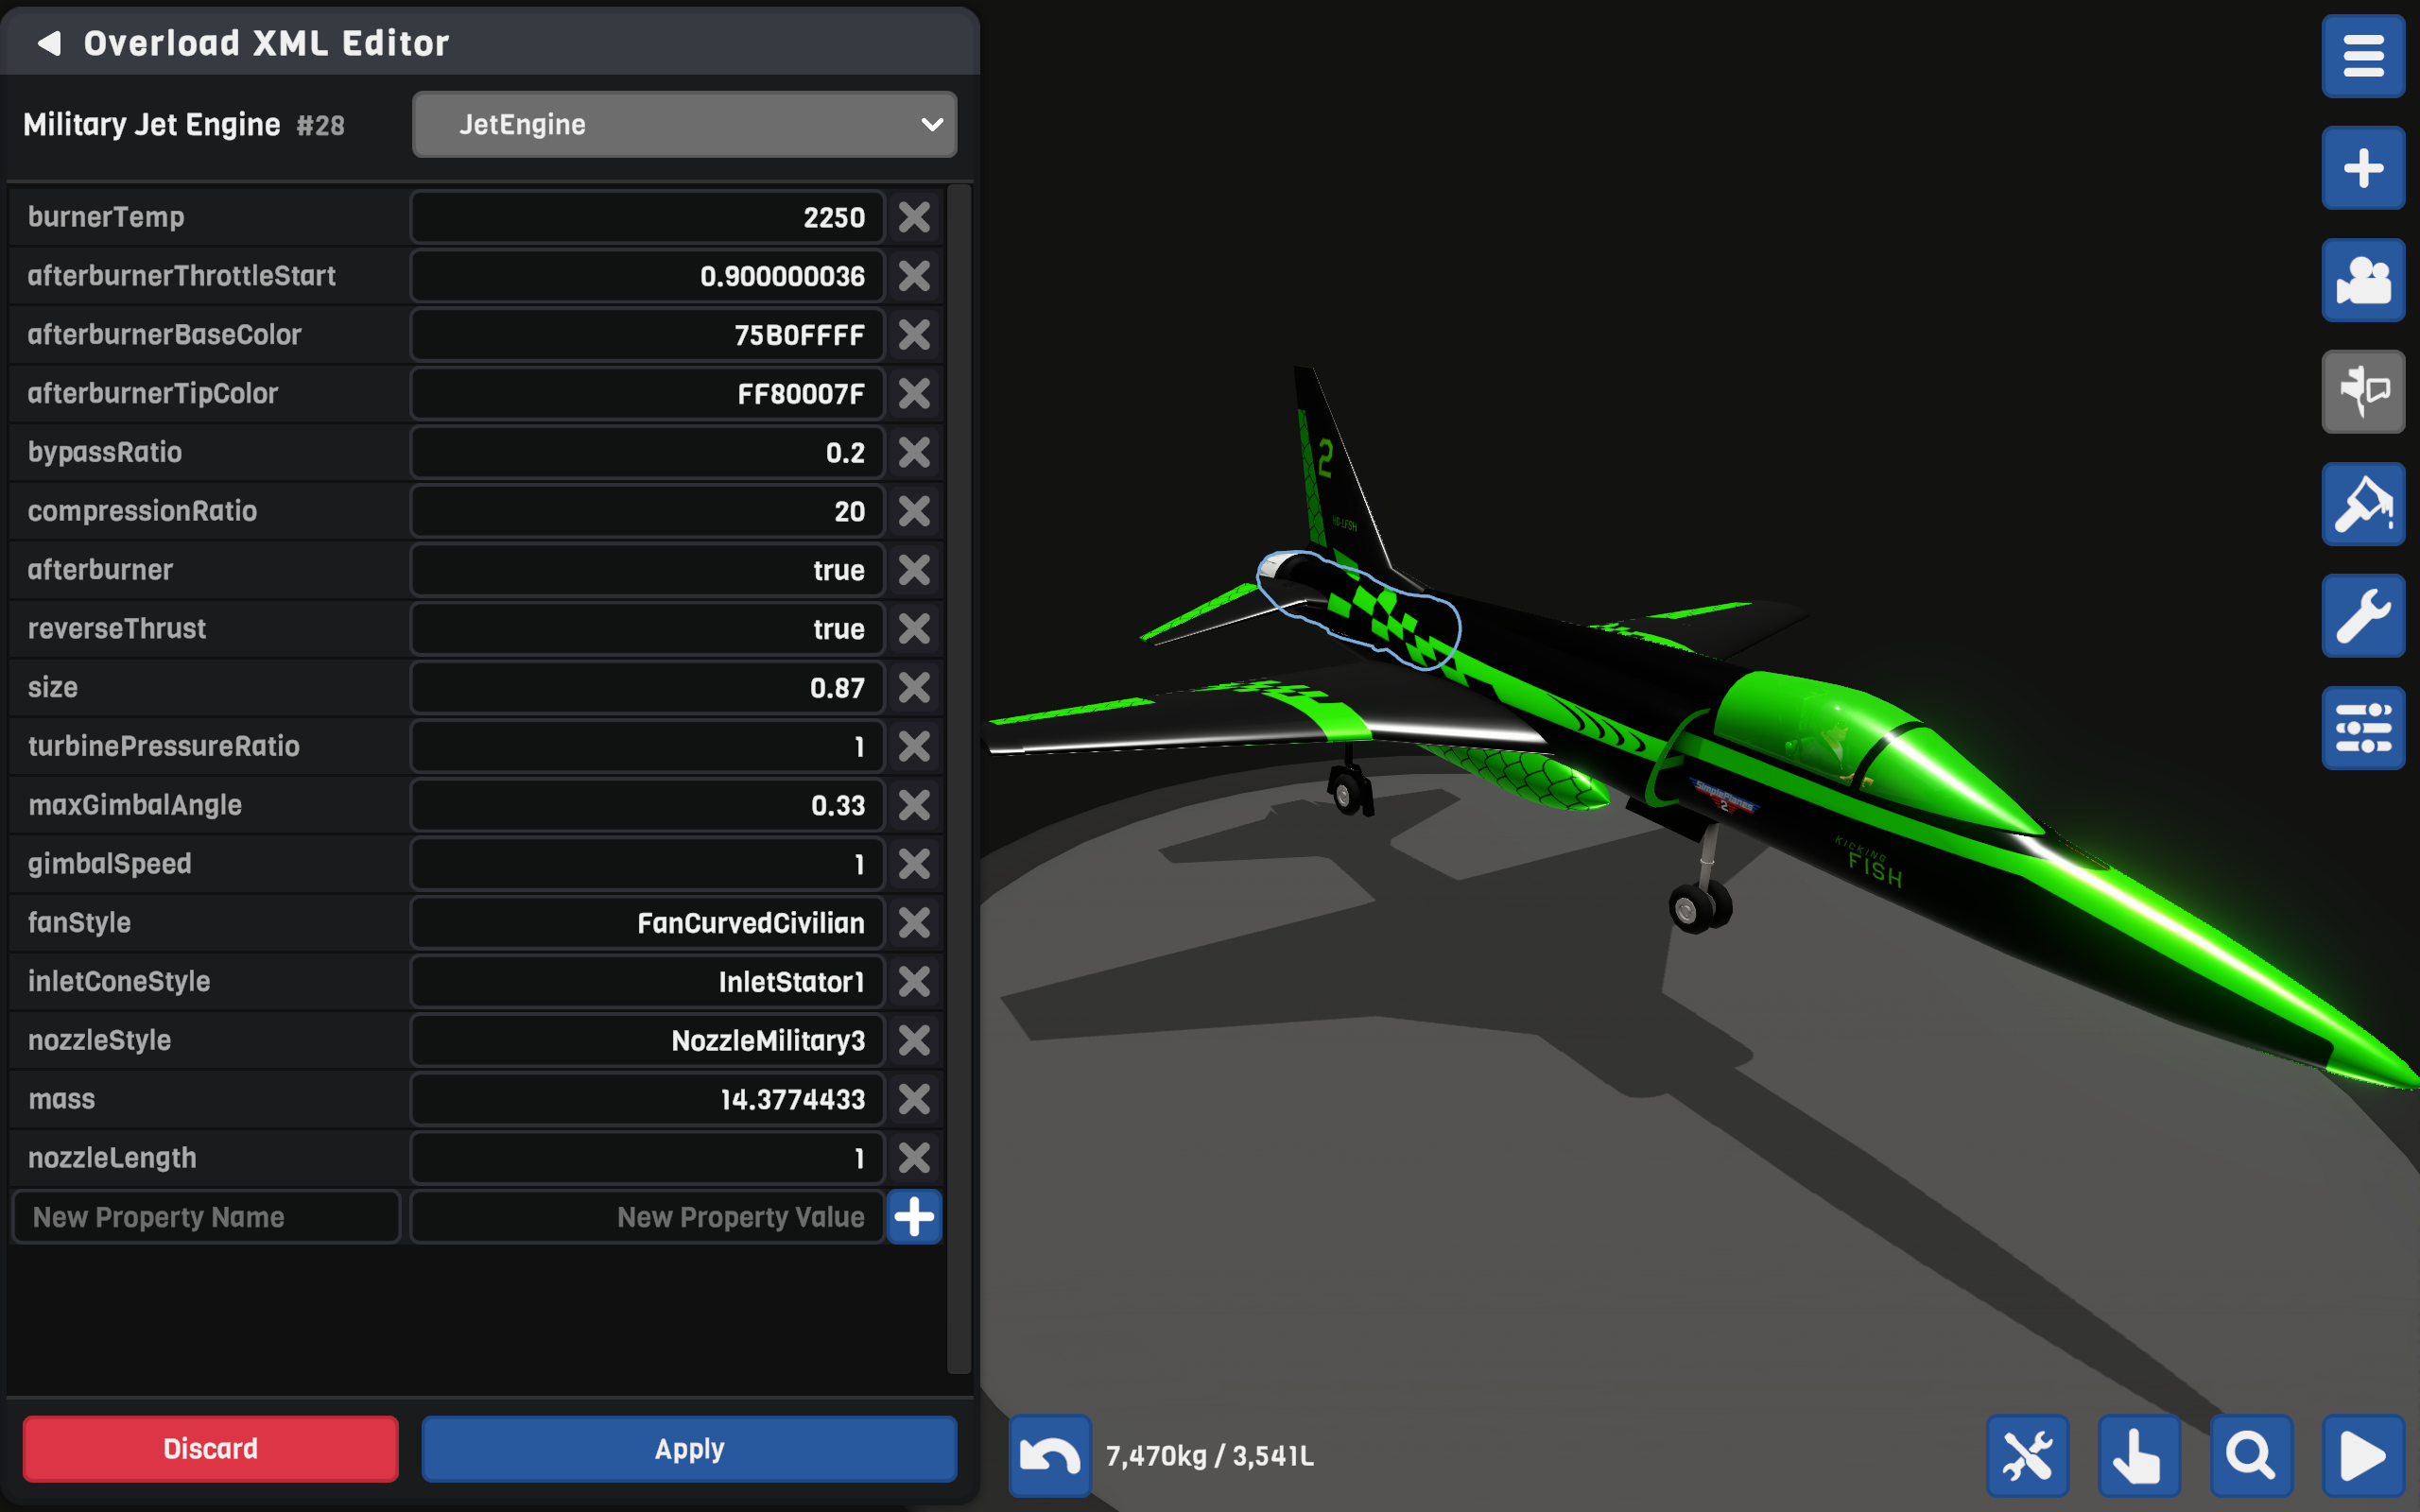The width and height of the screenshot is (2420, 1512).
Task: Go back using the Overload XML Editor arrow
Action: [49, 43]
